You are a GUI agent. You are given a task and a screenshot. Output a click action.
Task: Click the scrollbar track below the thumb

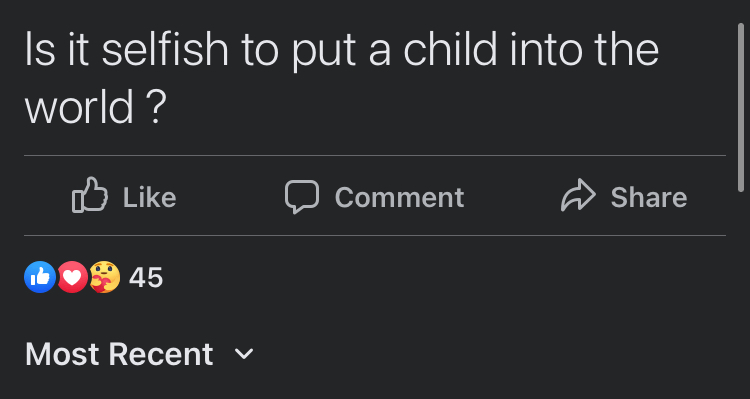tap(741, 295)
